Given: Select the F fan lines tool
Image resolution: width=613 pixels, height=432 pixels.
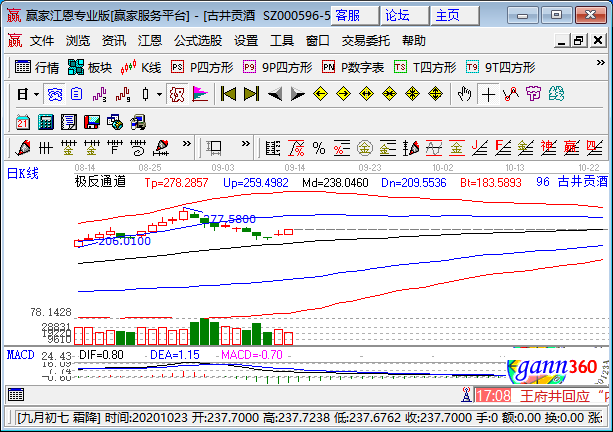Looking at the screenshot, I should point(503,148).
